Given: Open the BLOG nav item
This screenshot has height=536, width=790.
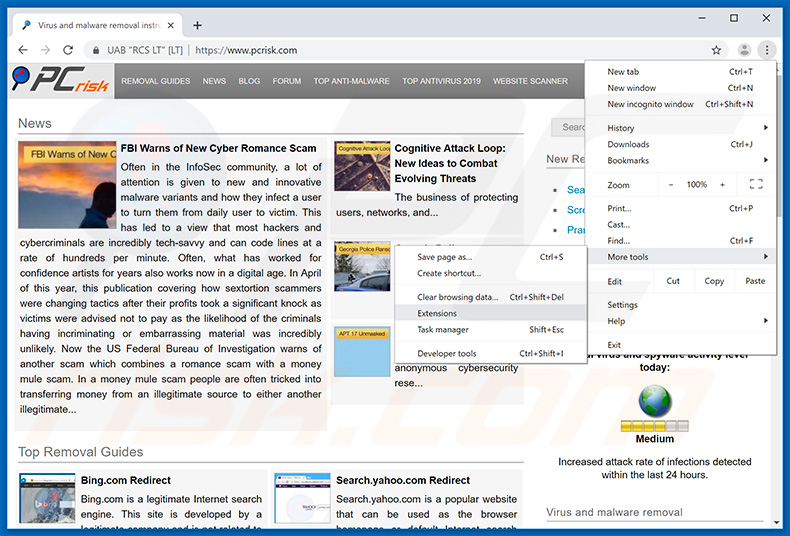Looking at the screenshot, I should click(249, 81).
